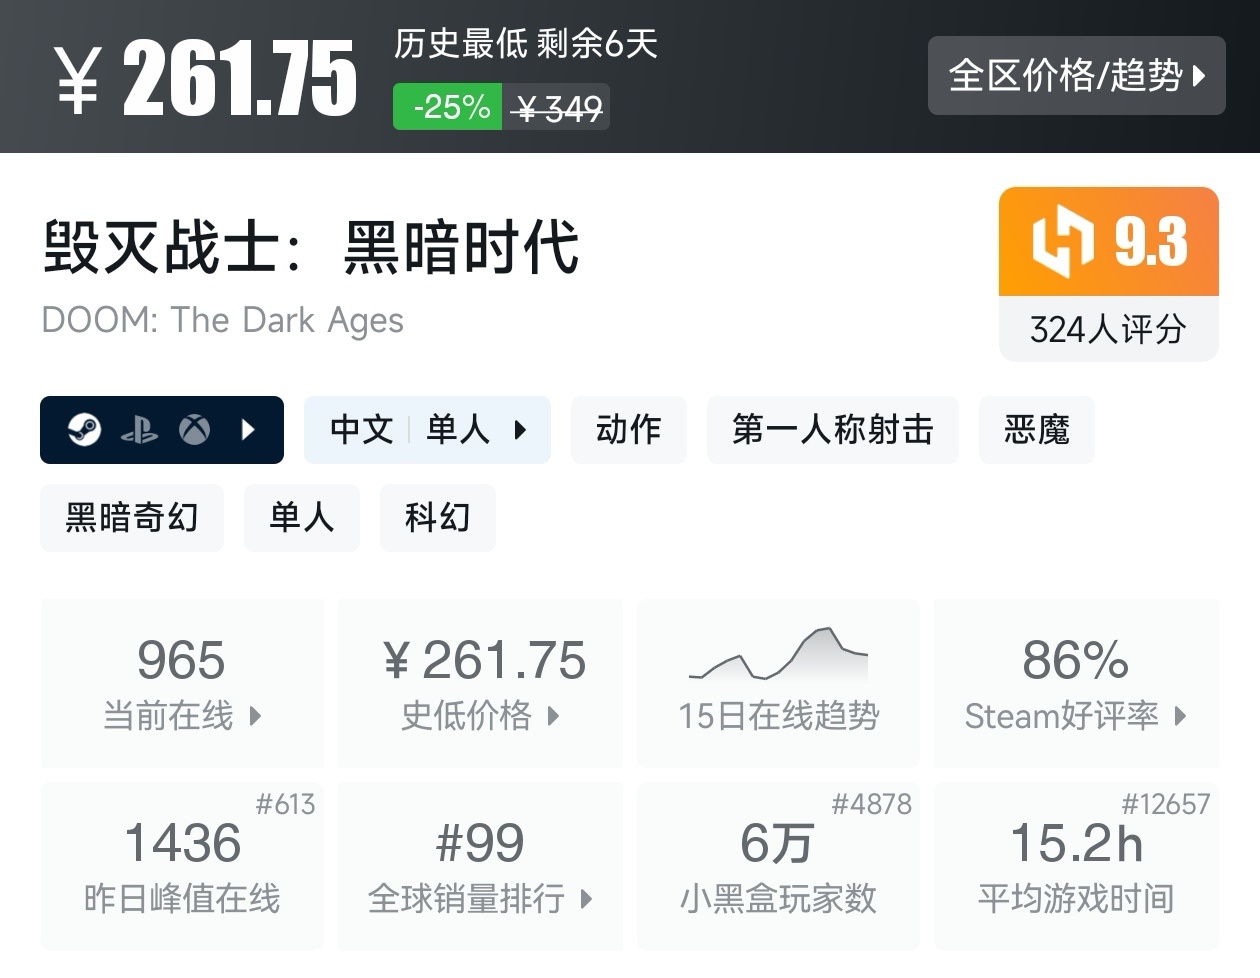This screenshot has width=1260, height=978.
Task: Open Steam好评率 review details
Action: (1076, 684)
